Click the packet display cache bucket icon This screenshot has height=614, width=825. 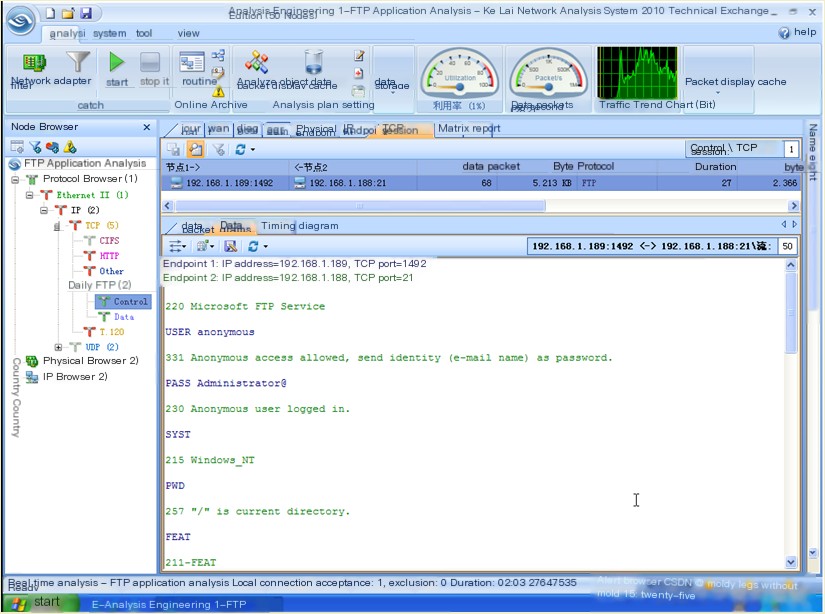[x=314, y=62]
